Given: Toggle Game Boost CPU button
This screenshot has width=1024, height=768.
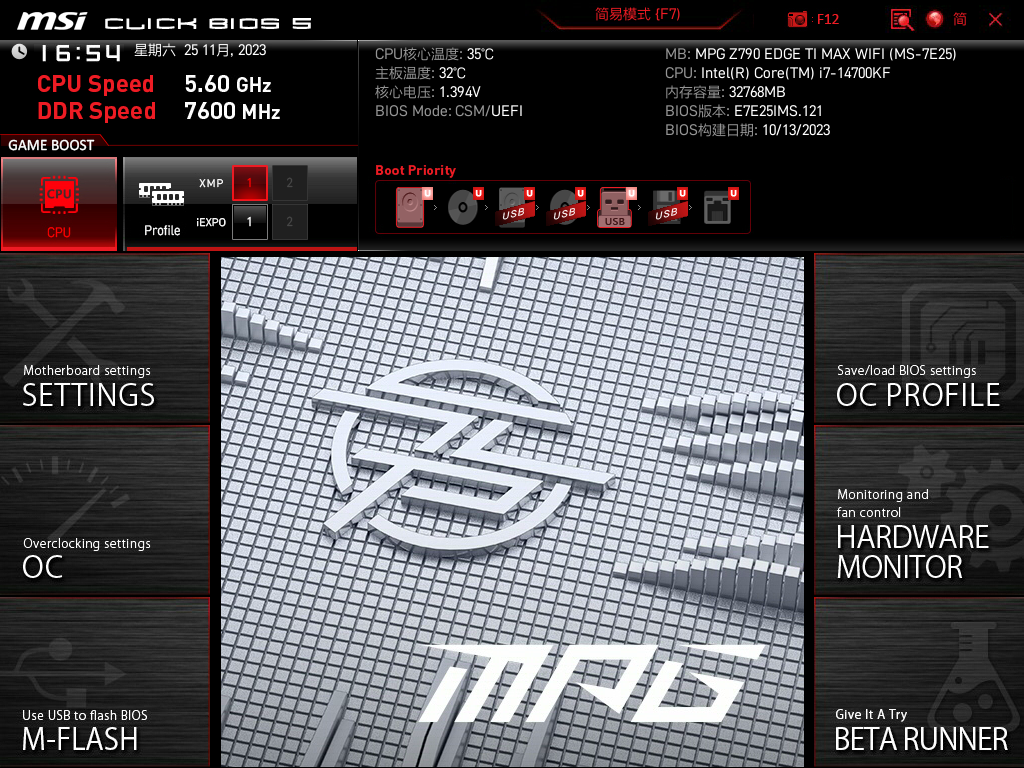Looking at the screenshot, I should coord(59,204).
